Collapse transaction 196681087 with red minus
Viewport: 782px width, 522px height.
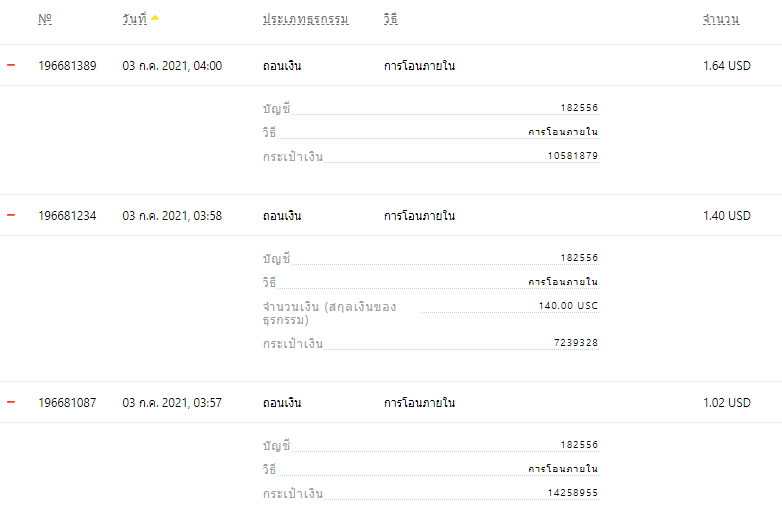[11, 402]
